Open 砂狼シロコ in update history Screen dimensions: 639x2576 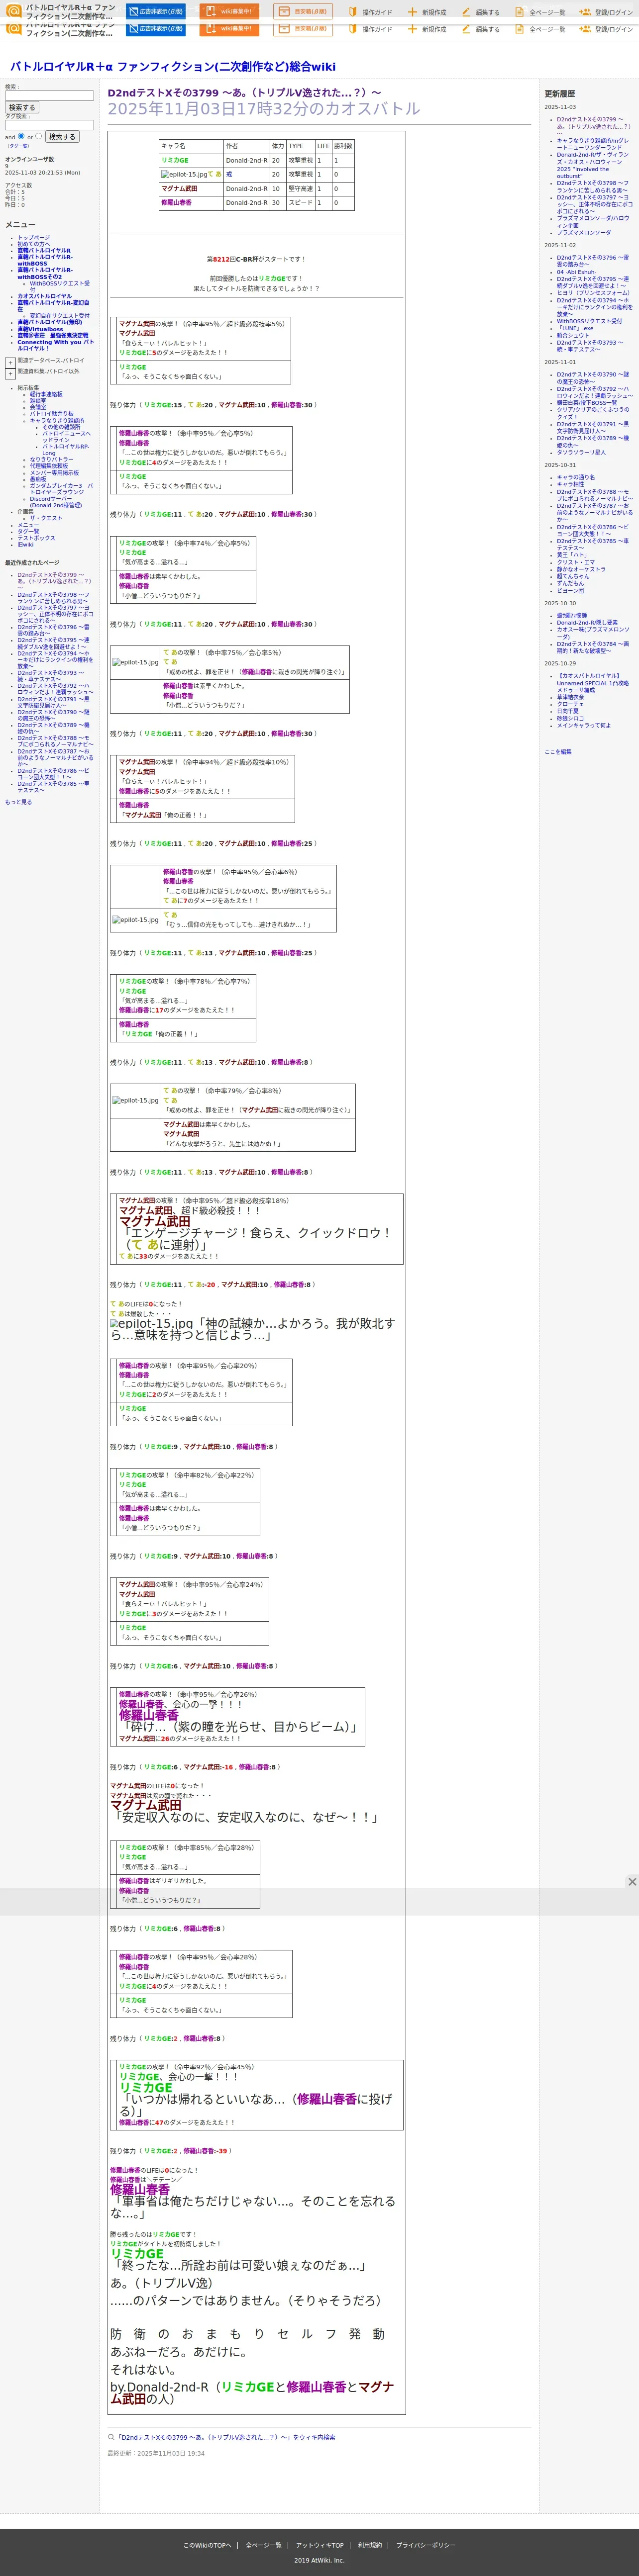(x=570, y=718)
